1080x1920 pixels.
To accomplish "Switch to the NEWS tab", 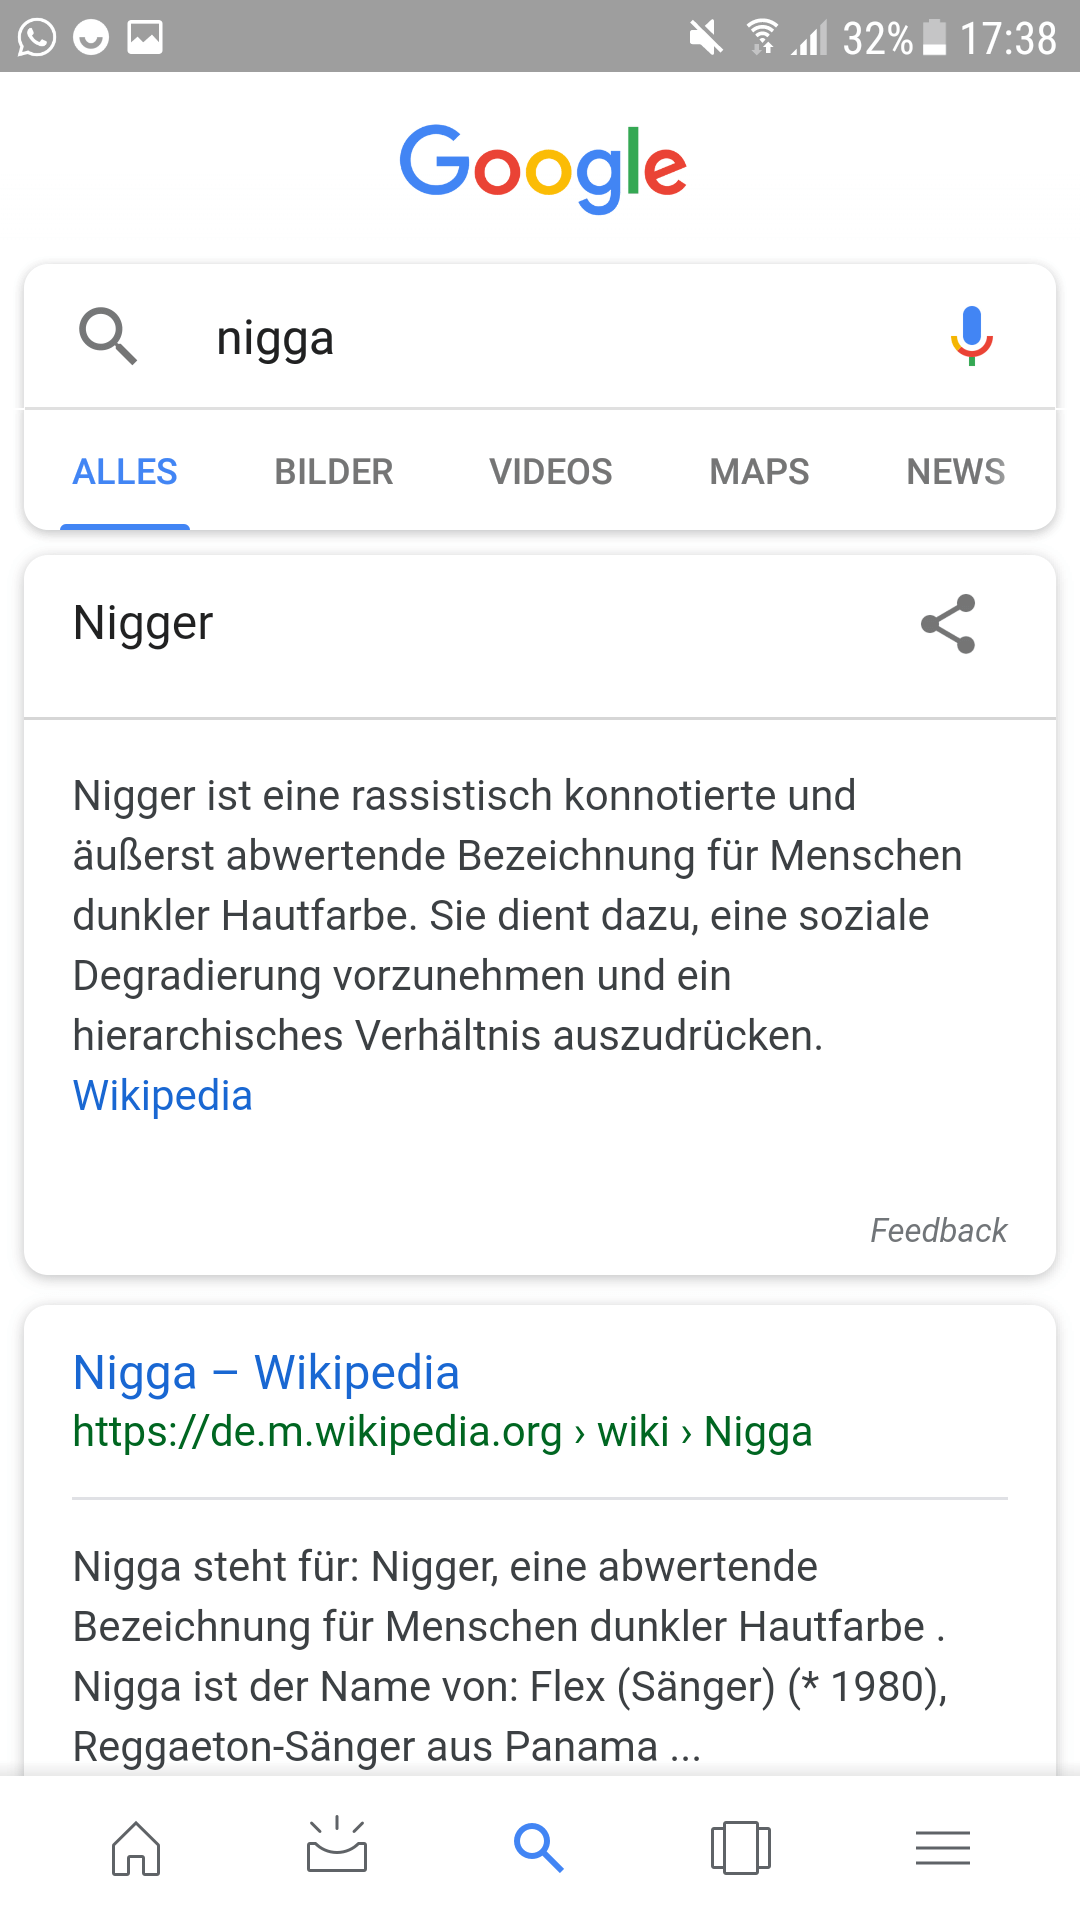I will (956, 471).
